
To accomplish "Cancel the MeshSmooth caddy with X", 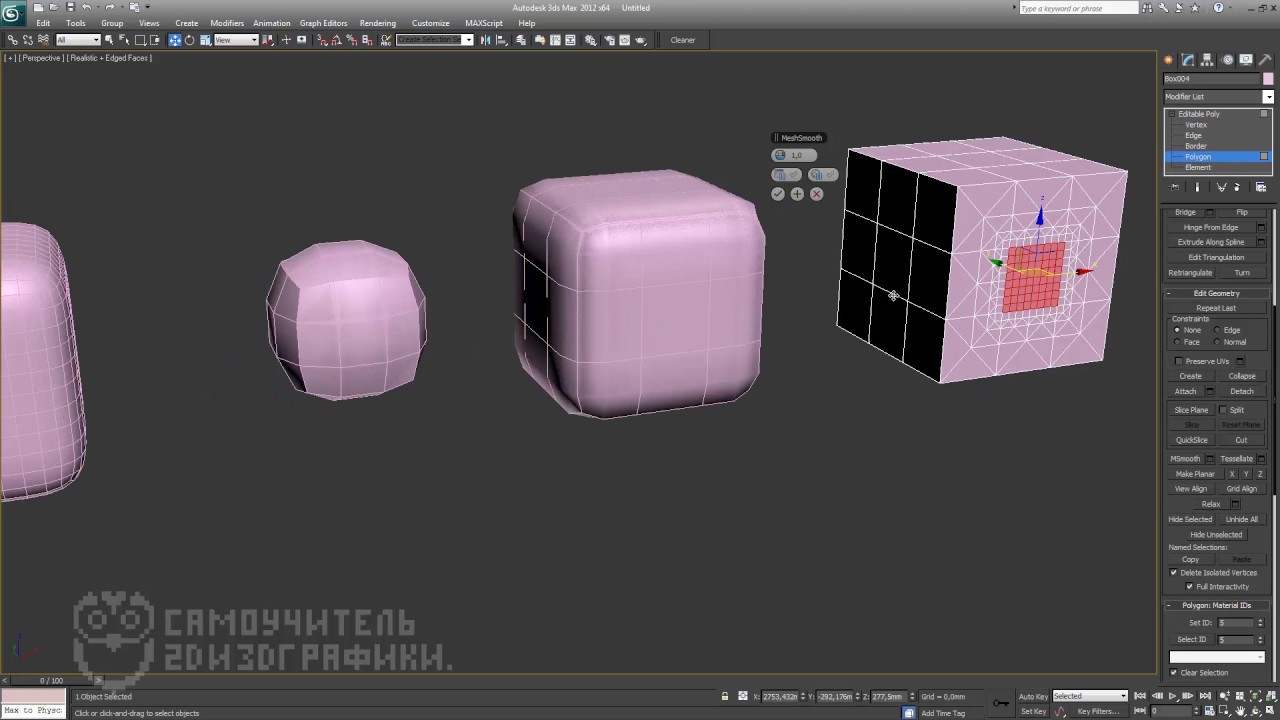I will (816, 194).
